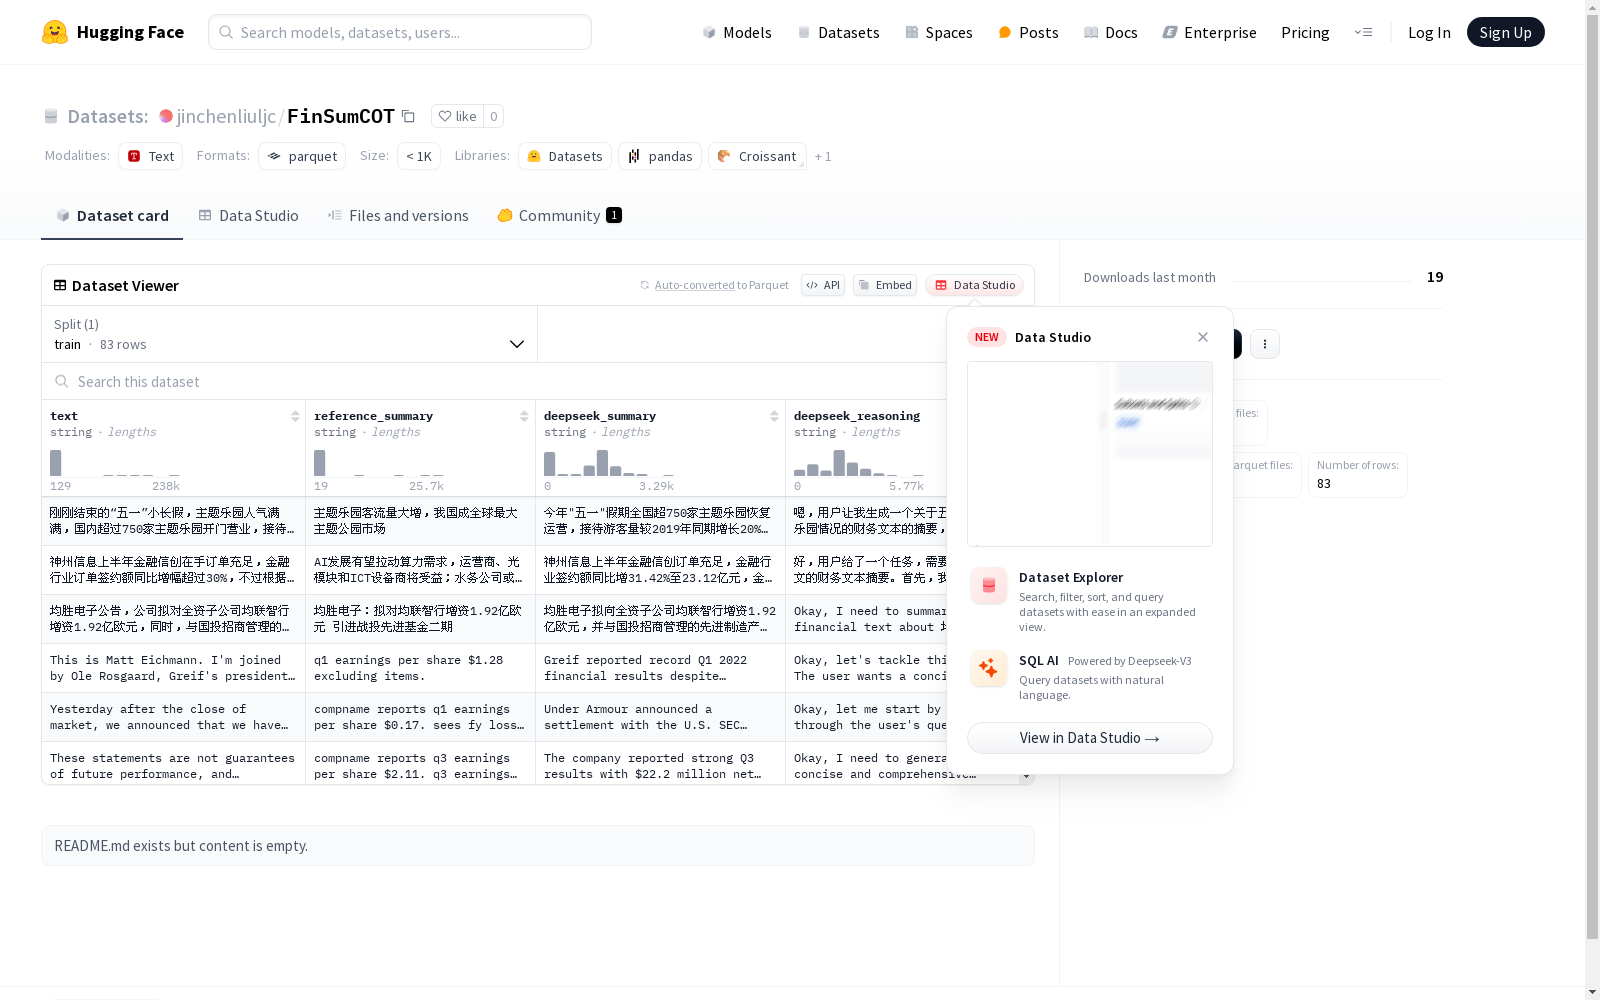Open Posts in the navigation

point(1028,32)
